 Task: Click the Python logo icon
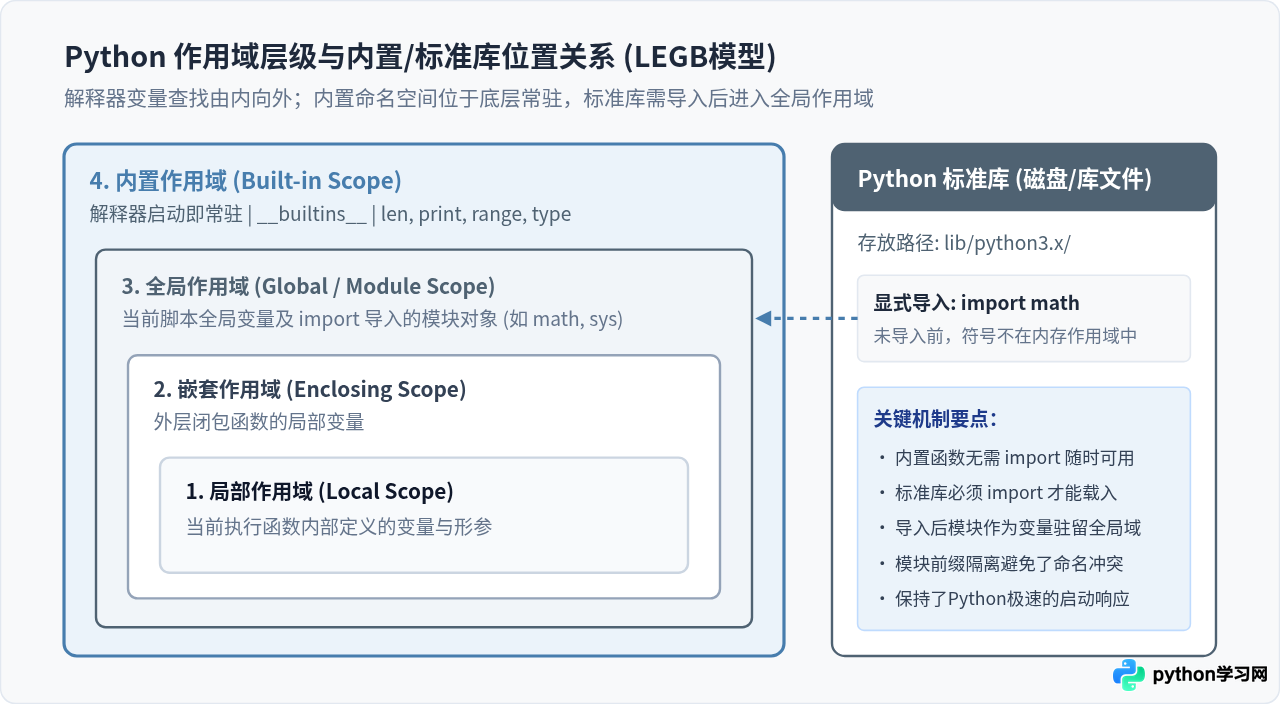[1129, 675]
